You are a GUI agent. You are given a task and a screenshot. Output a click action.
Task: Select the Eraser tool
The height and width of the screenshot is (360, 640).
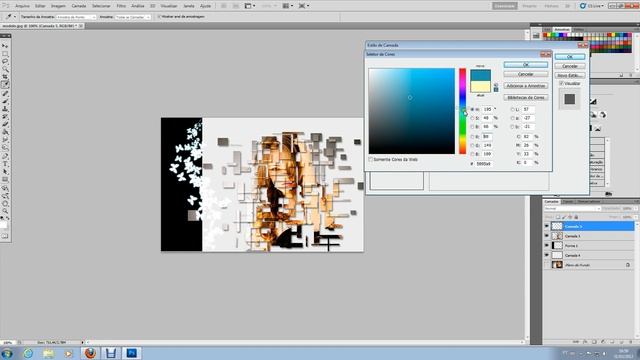point(5,124)
